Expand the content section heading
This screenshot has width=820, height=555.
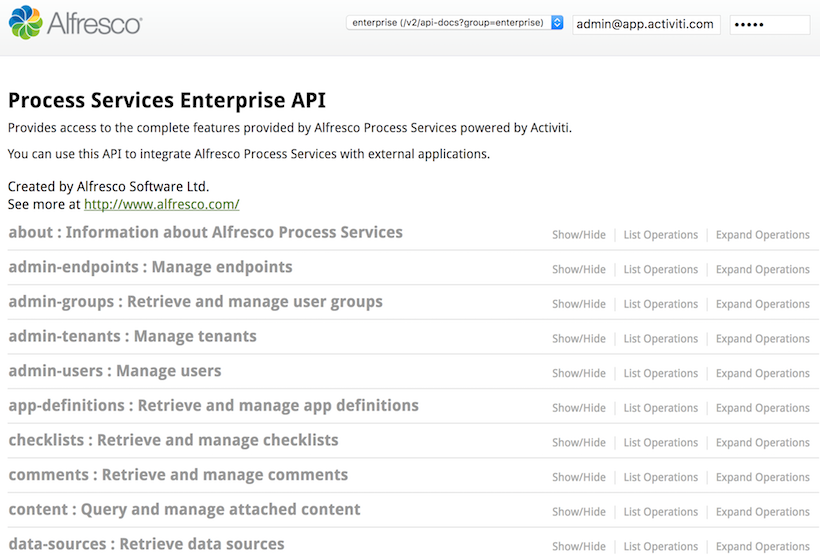tap(185, 509)
